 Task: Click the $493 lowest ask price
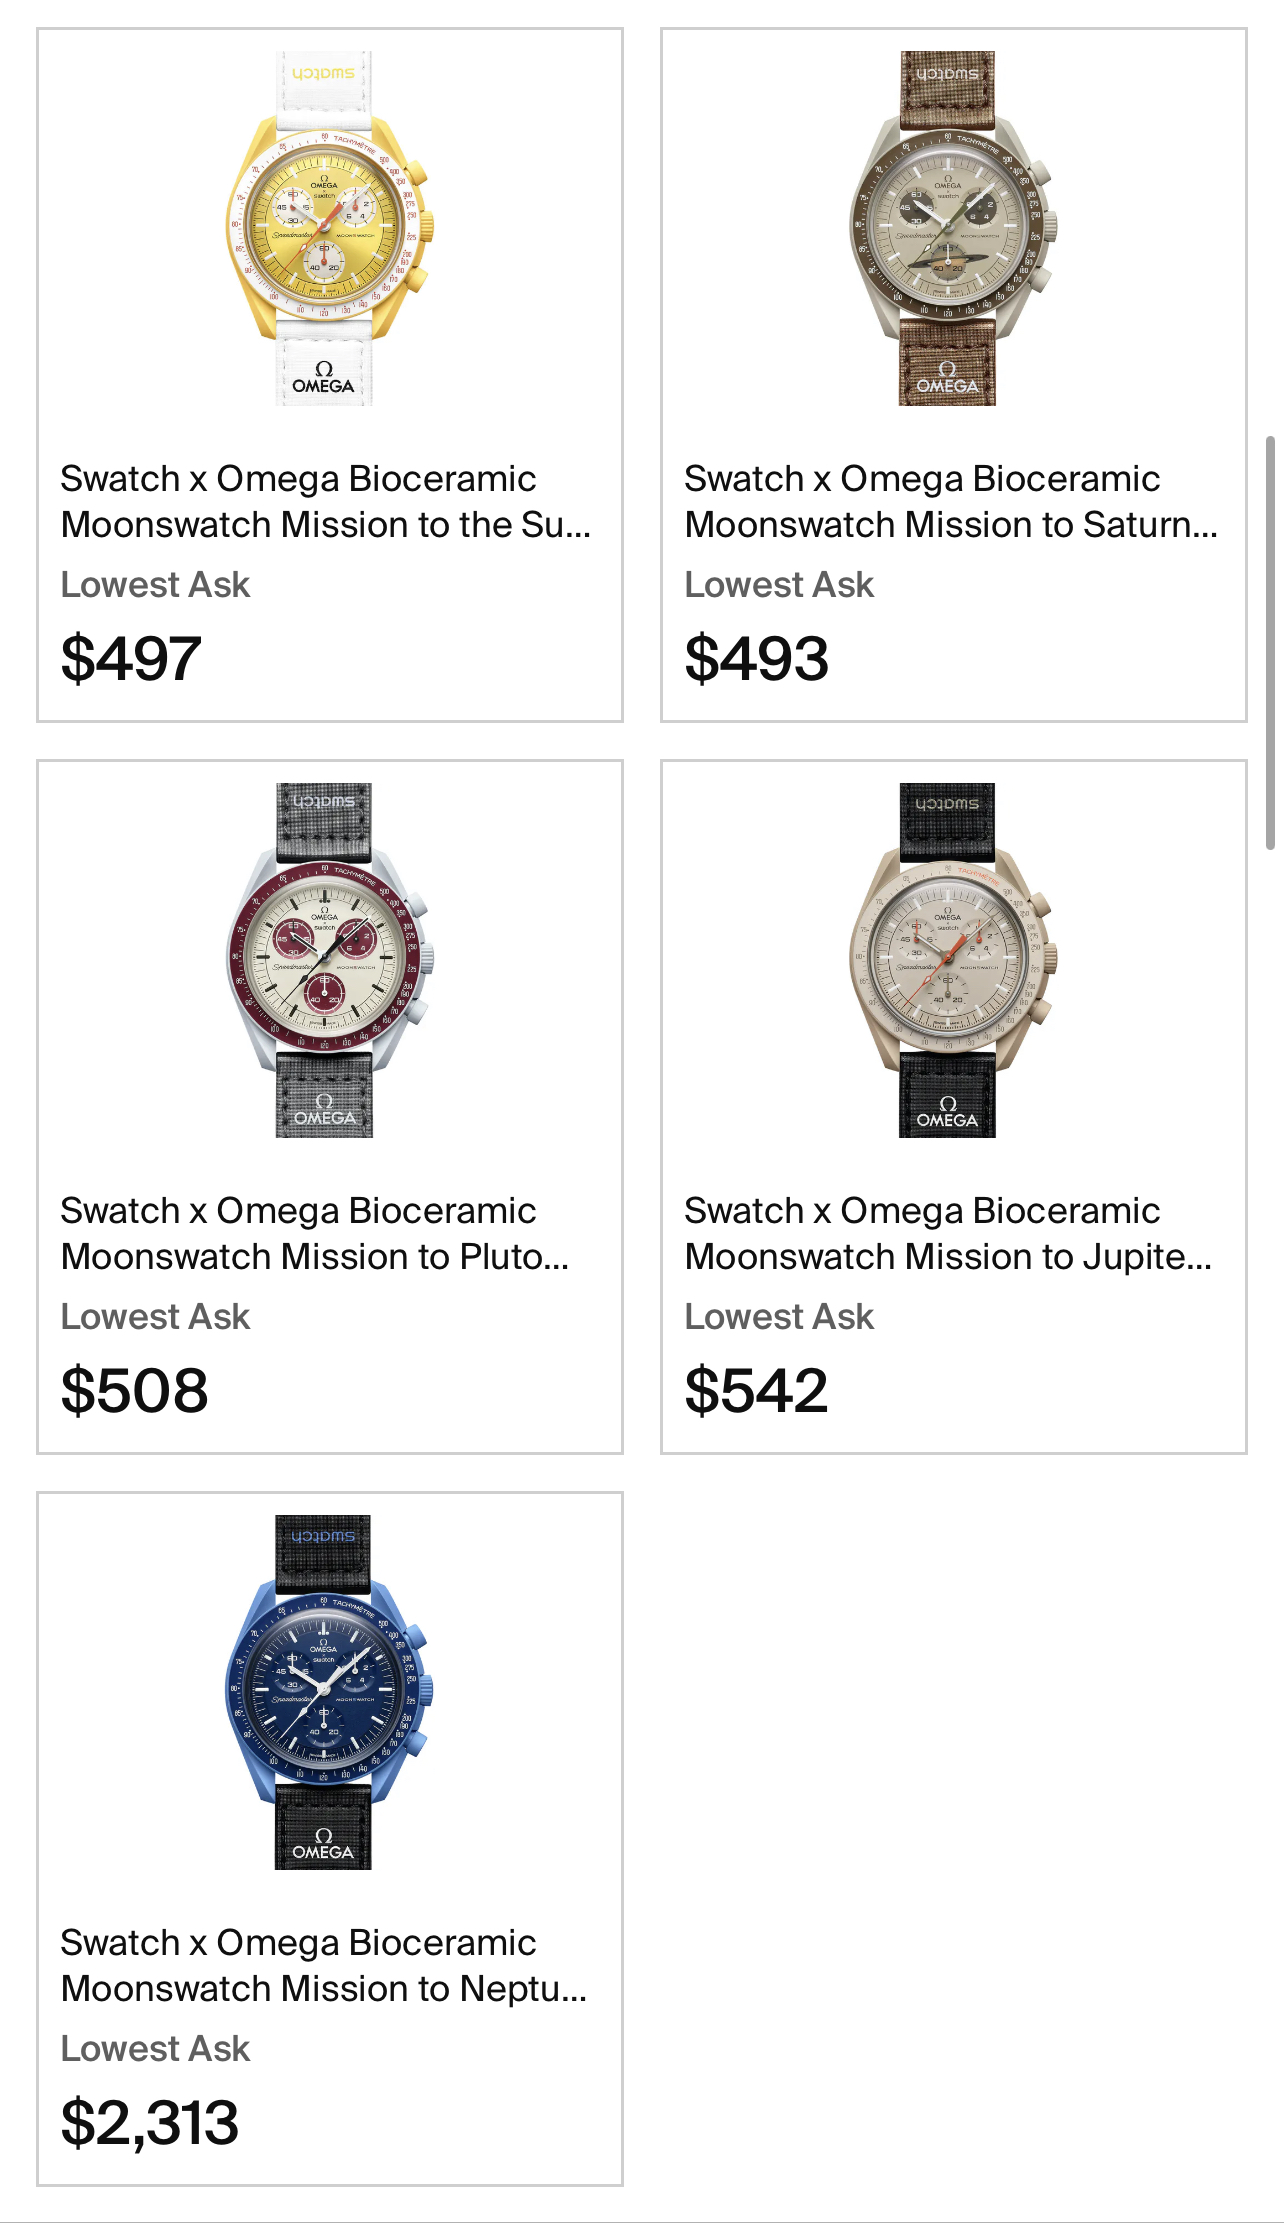[756, 659]
